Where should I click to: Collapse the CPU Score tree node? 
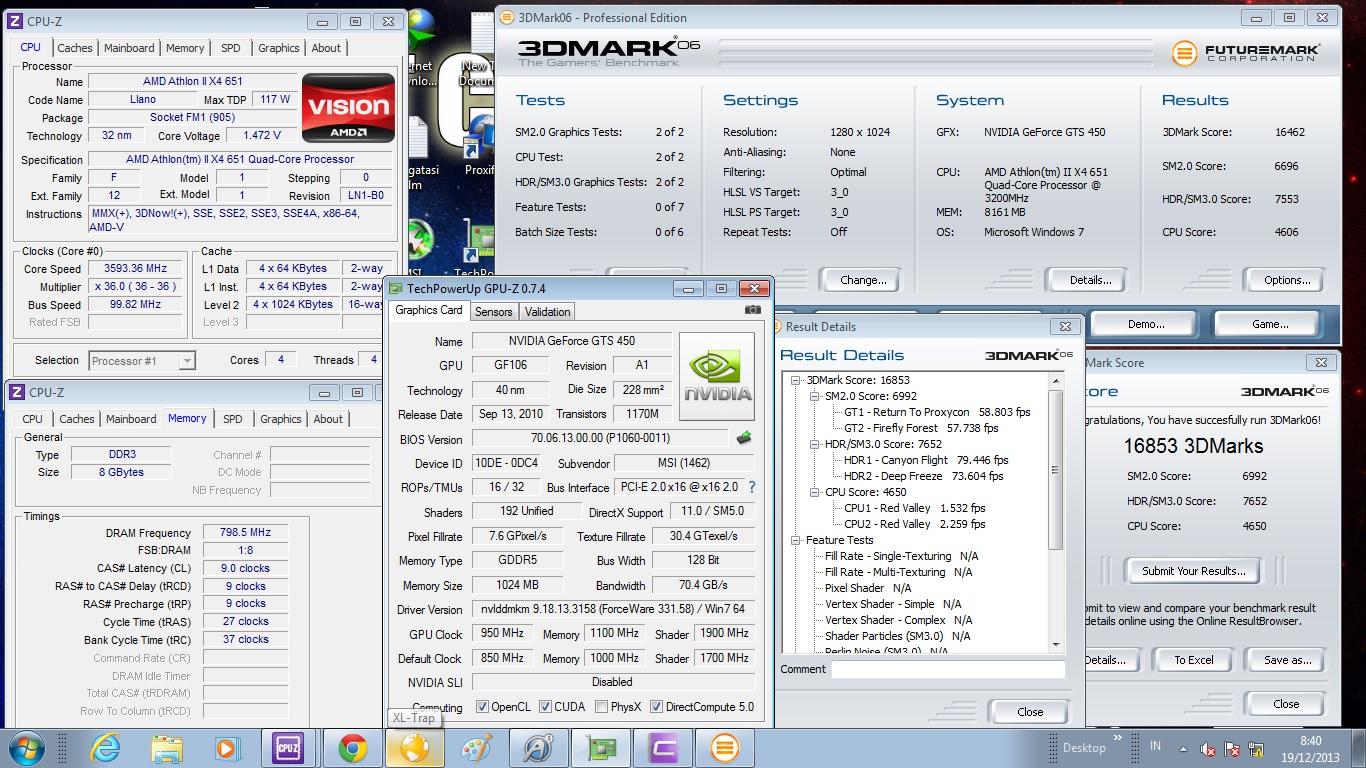point(816,492)
